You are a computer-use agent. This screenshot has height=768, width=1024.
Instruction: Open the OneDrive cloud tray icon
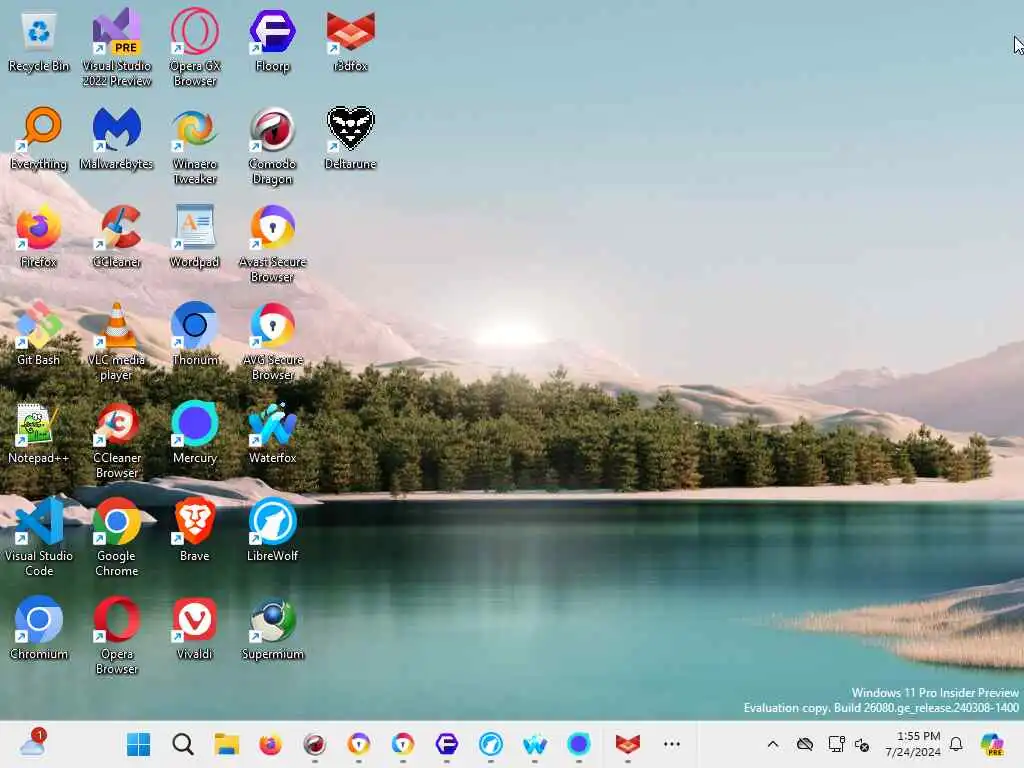point(805,744)
